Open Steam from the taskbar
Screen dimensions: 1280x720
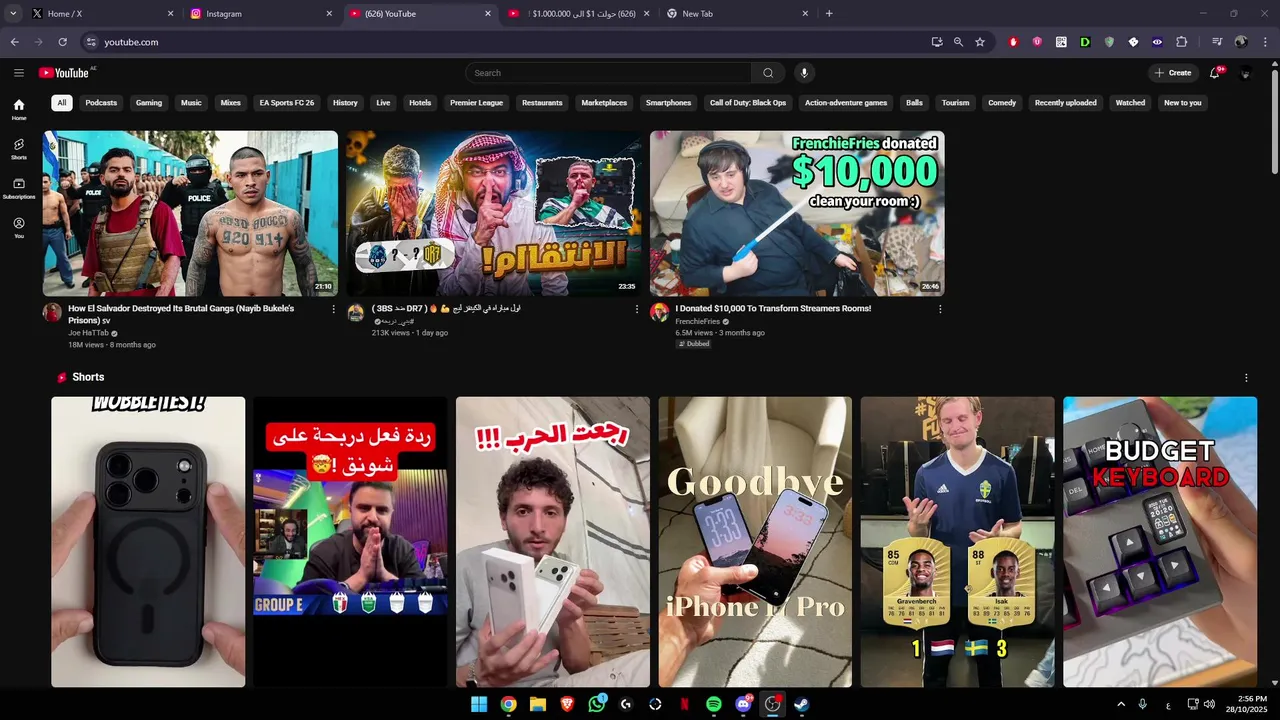tap(801, 704)
